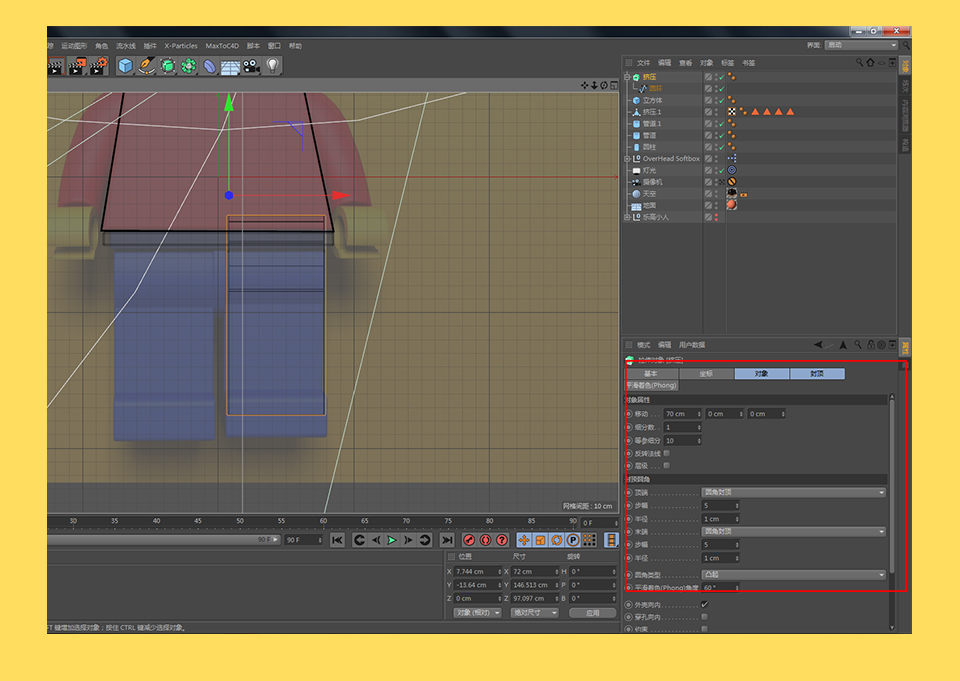Click the target tag on 灯光 row
This screenshot has height=681, width=960.
(x=732, y=170)
